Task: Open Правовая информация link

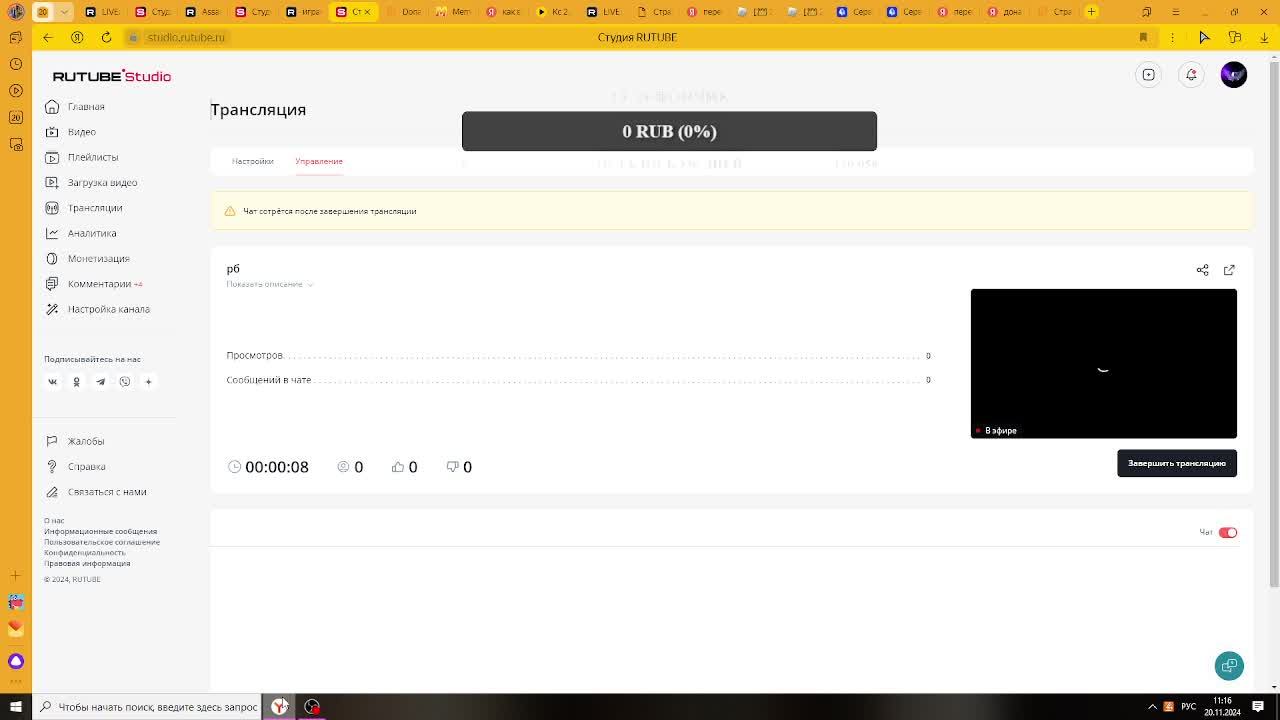Action: 87,563
